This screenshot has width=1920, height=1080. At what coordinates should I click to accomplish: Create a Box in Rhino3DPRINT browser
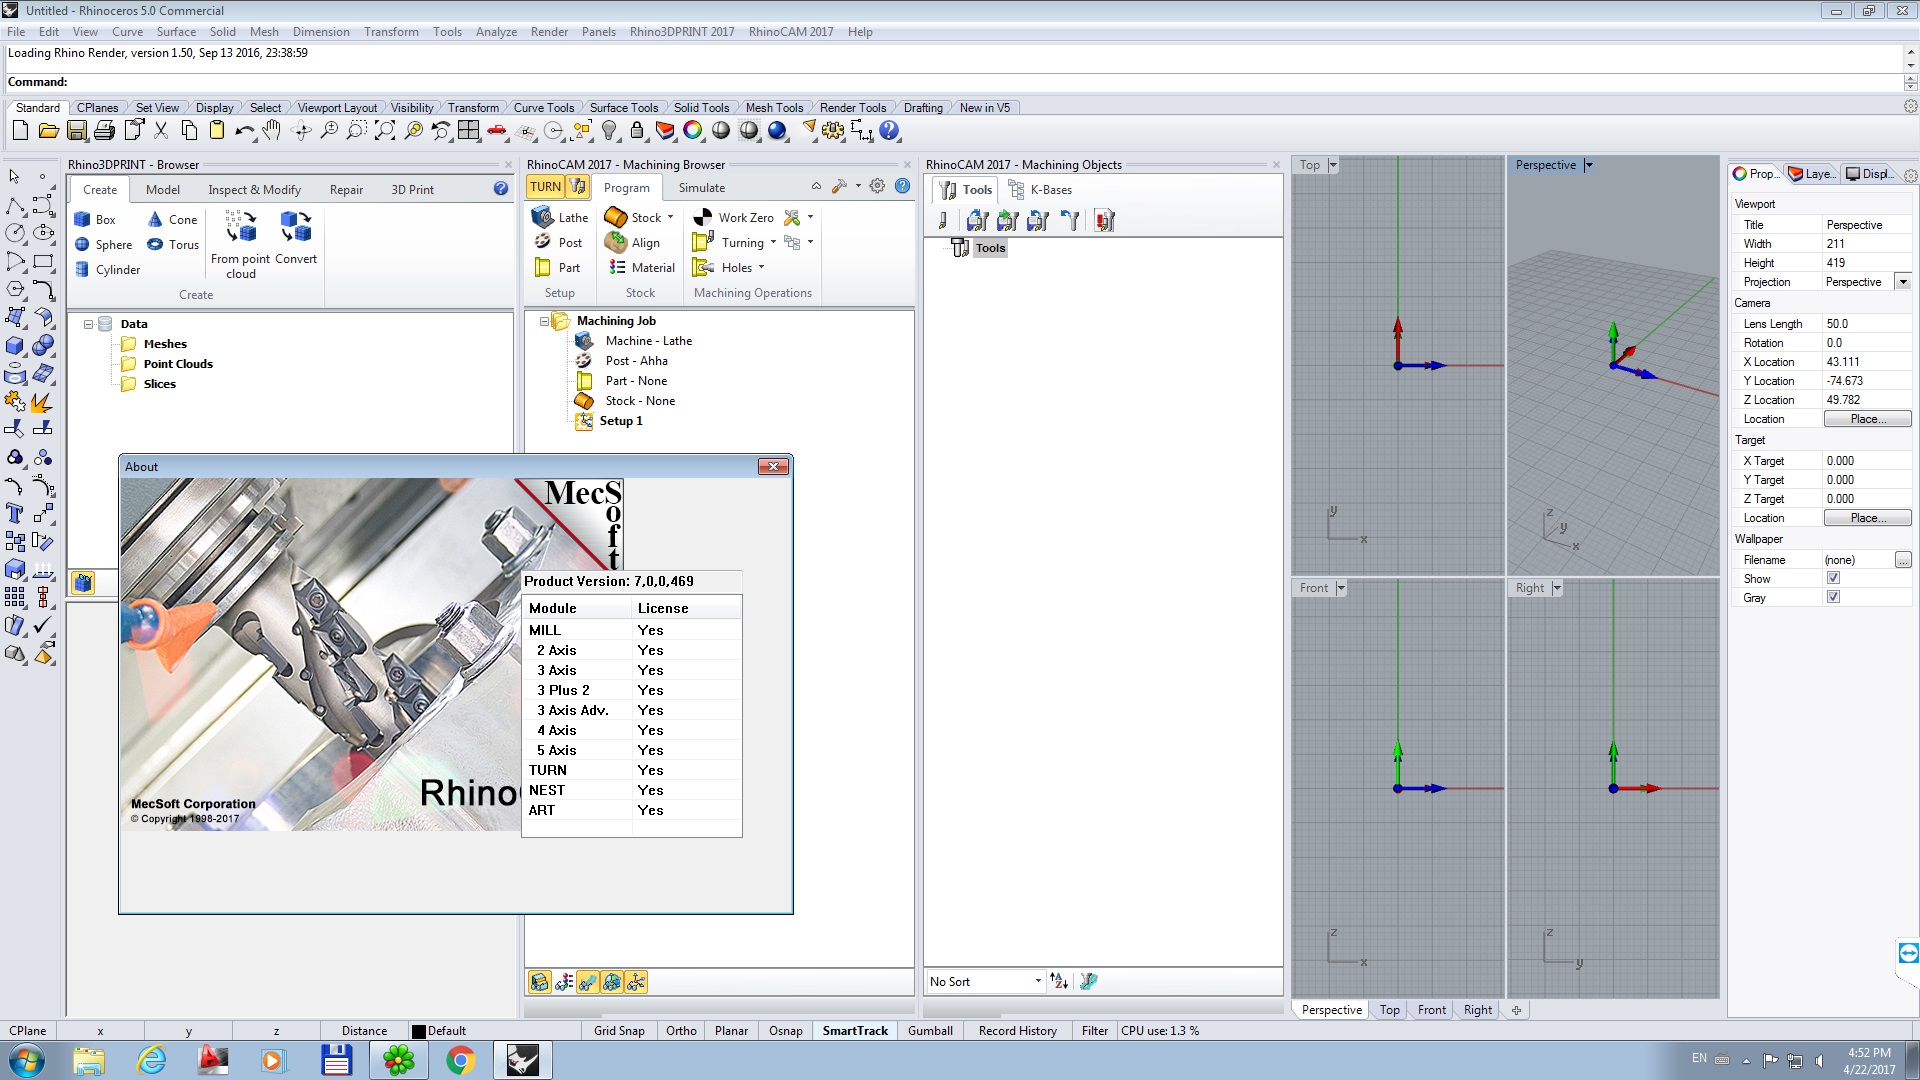click(x=96, y=219)
